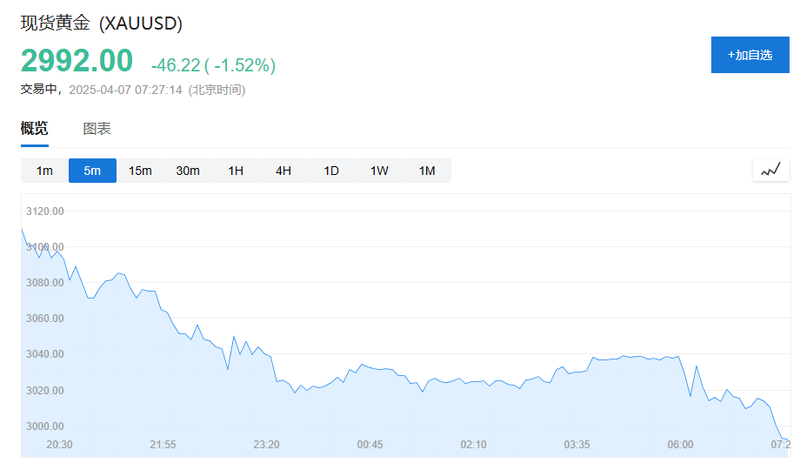Pick the 1M timeframe
The width and height of the screenshot is (800, 470).
[x=427, y=170]
